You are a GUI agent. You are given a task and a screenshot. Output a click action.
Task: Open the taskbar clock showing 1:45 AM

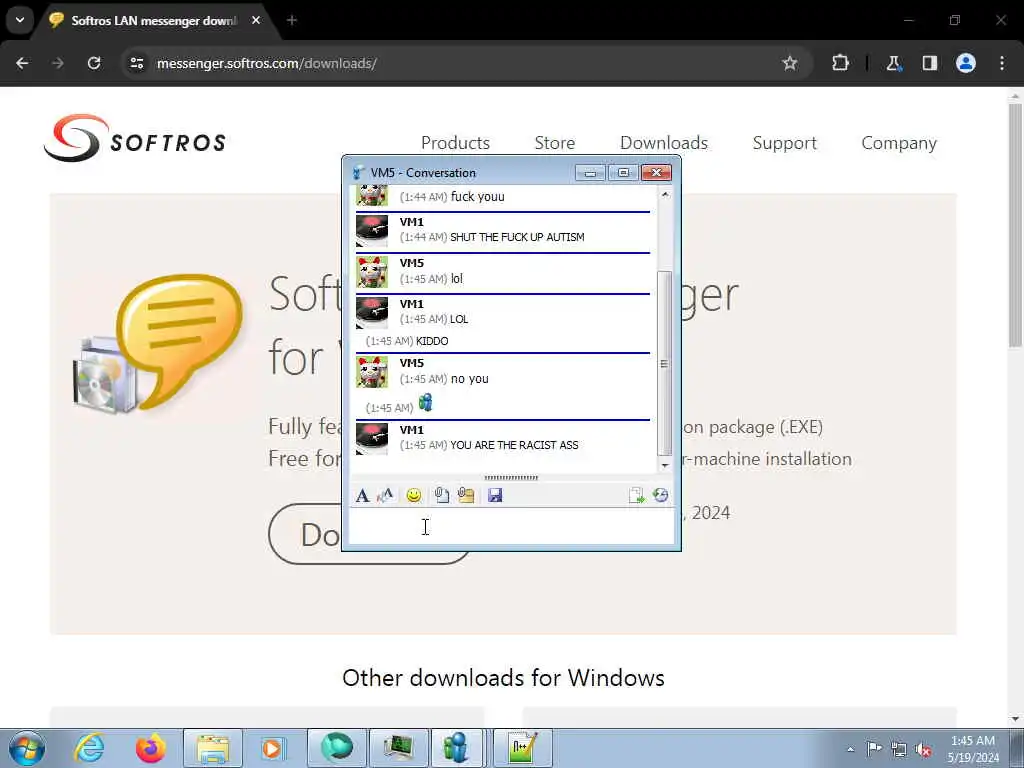point(973,749)
